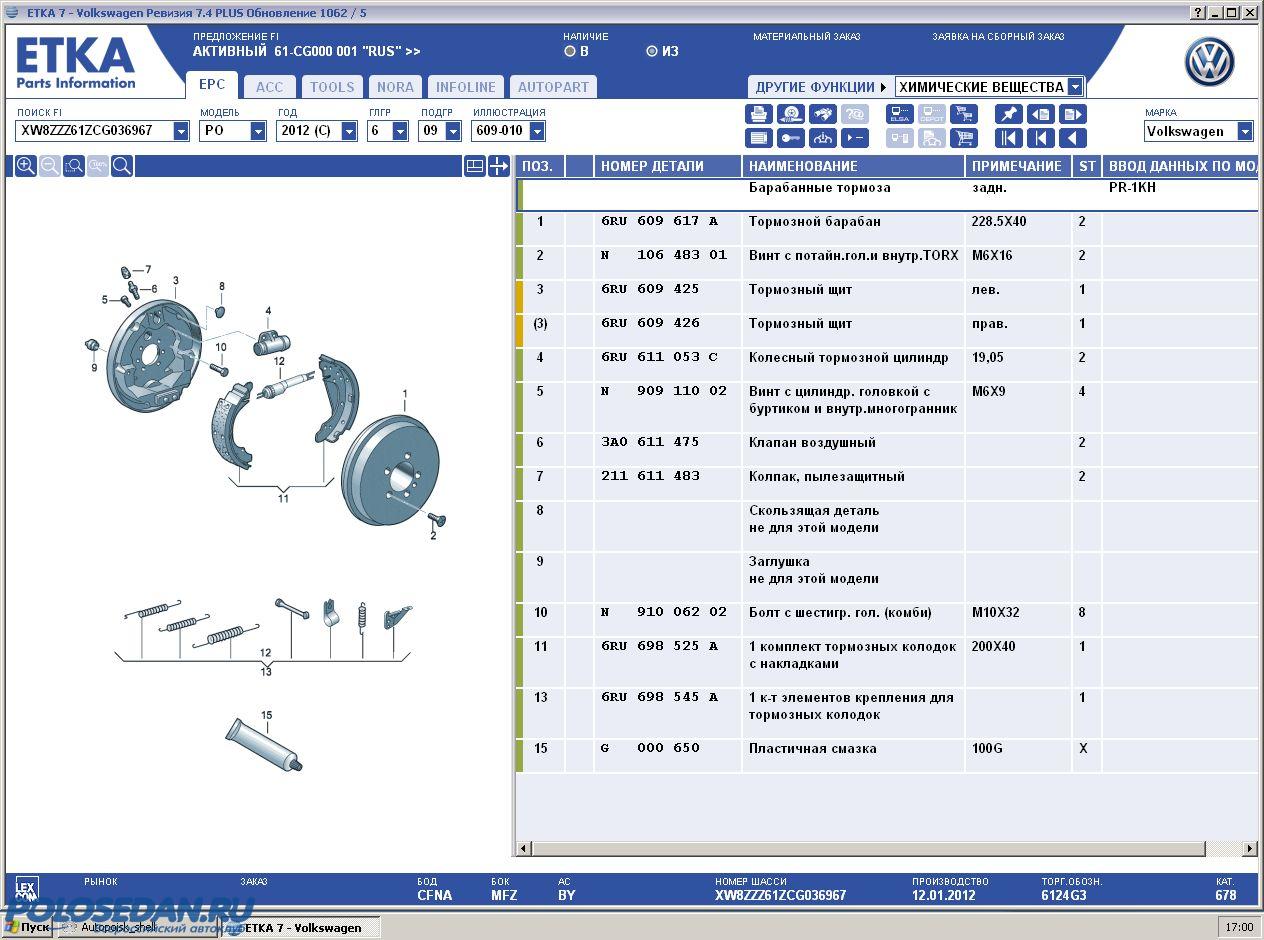Select part number 6RU 698 525 A
Screen dimensions: 1264x940
point(660,646)
